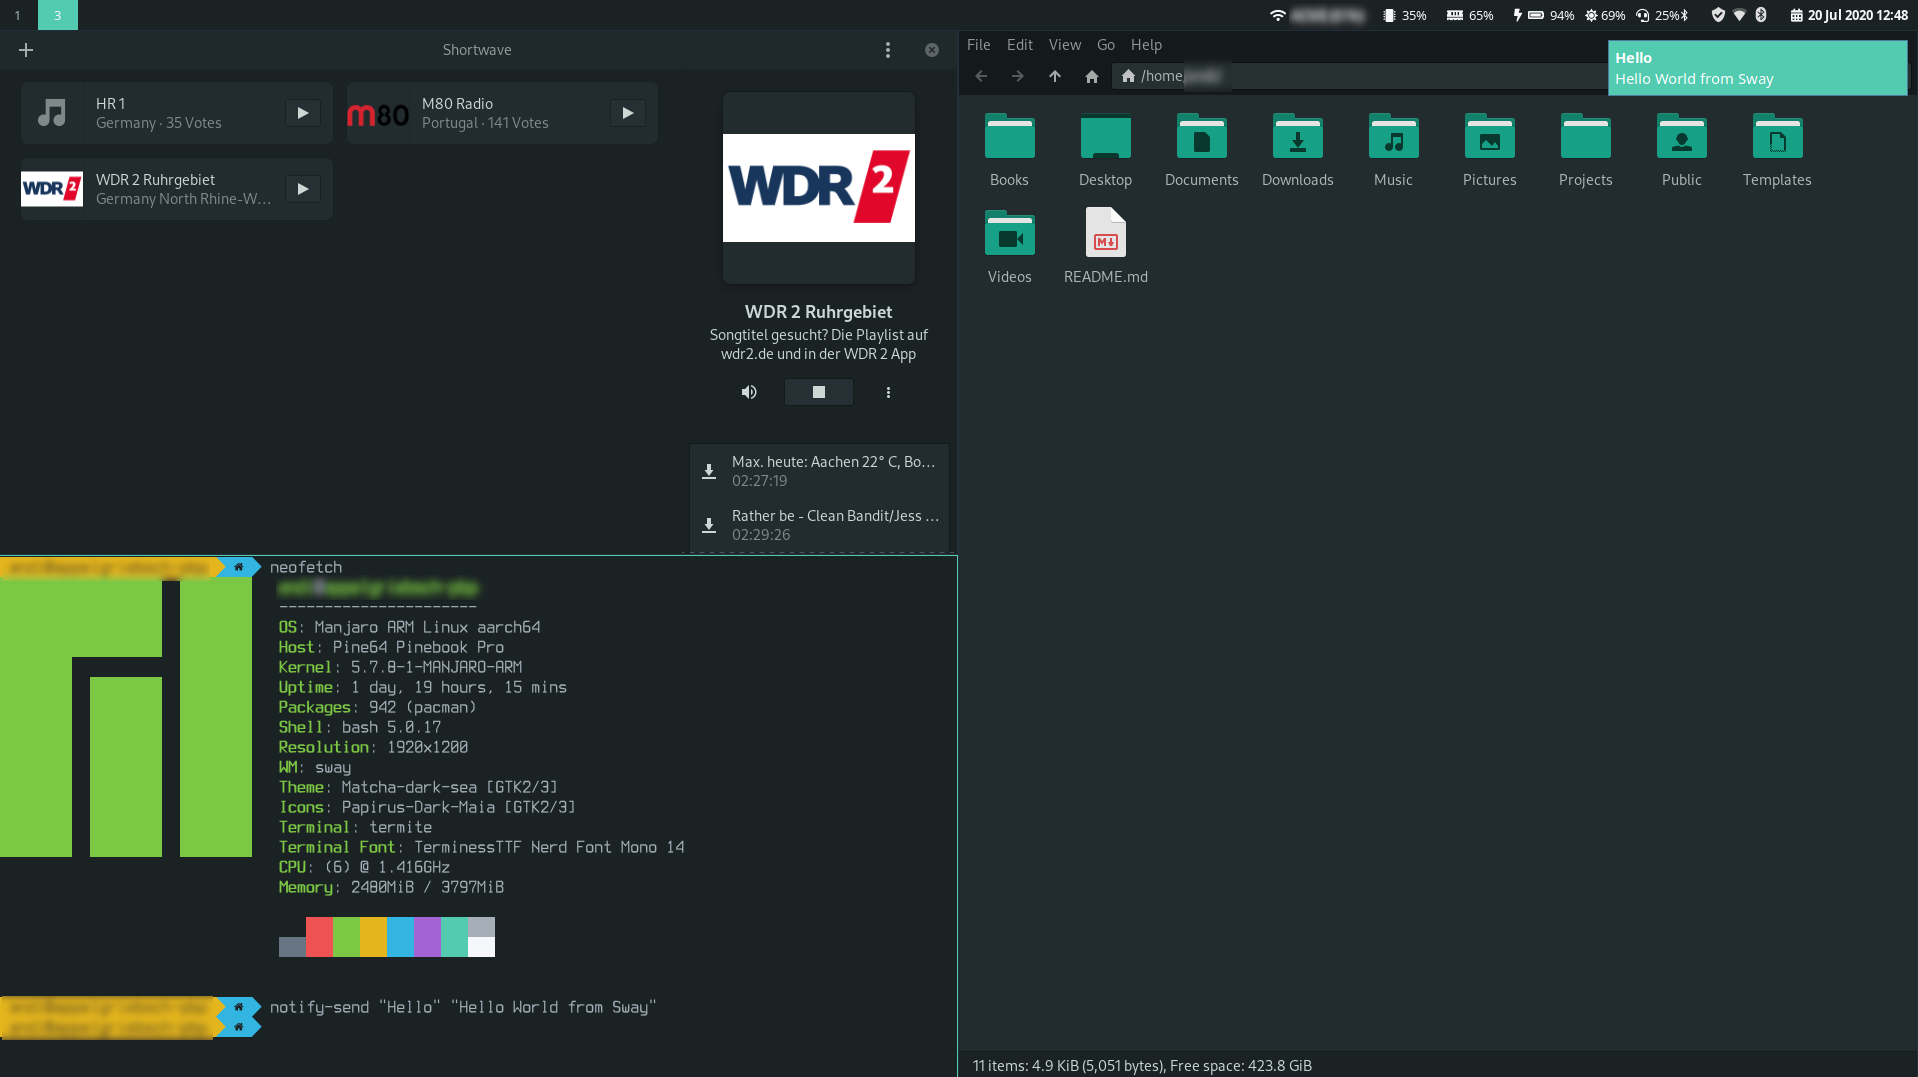Switch to workspace 1
Screen dimensions: 1918x1077
18,15
